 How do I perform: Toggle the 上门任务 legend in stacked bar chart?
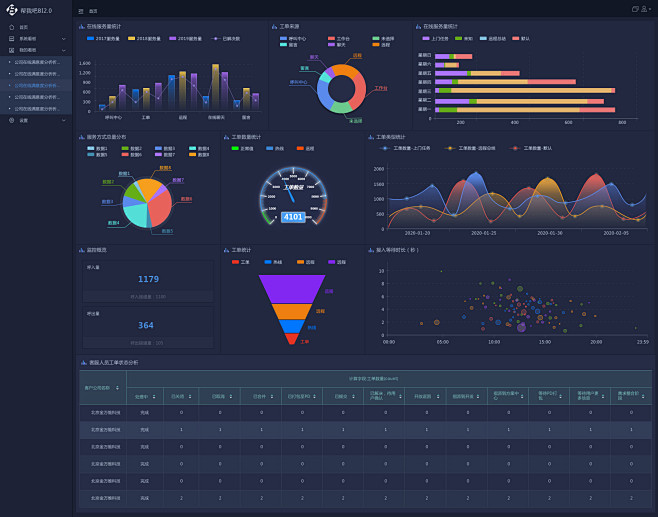436,38
